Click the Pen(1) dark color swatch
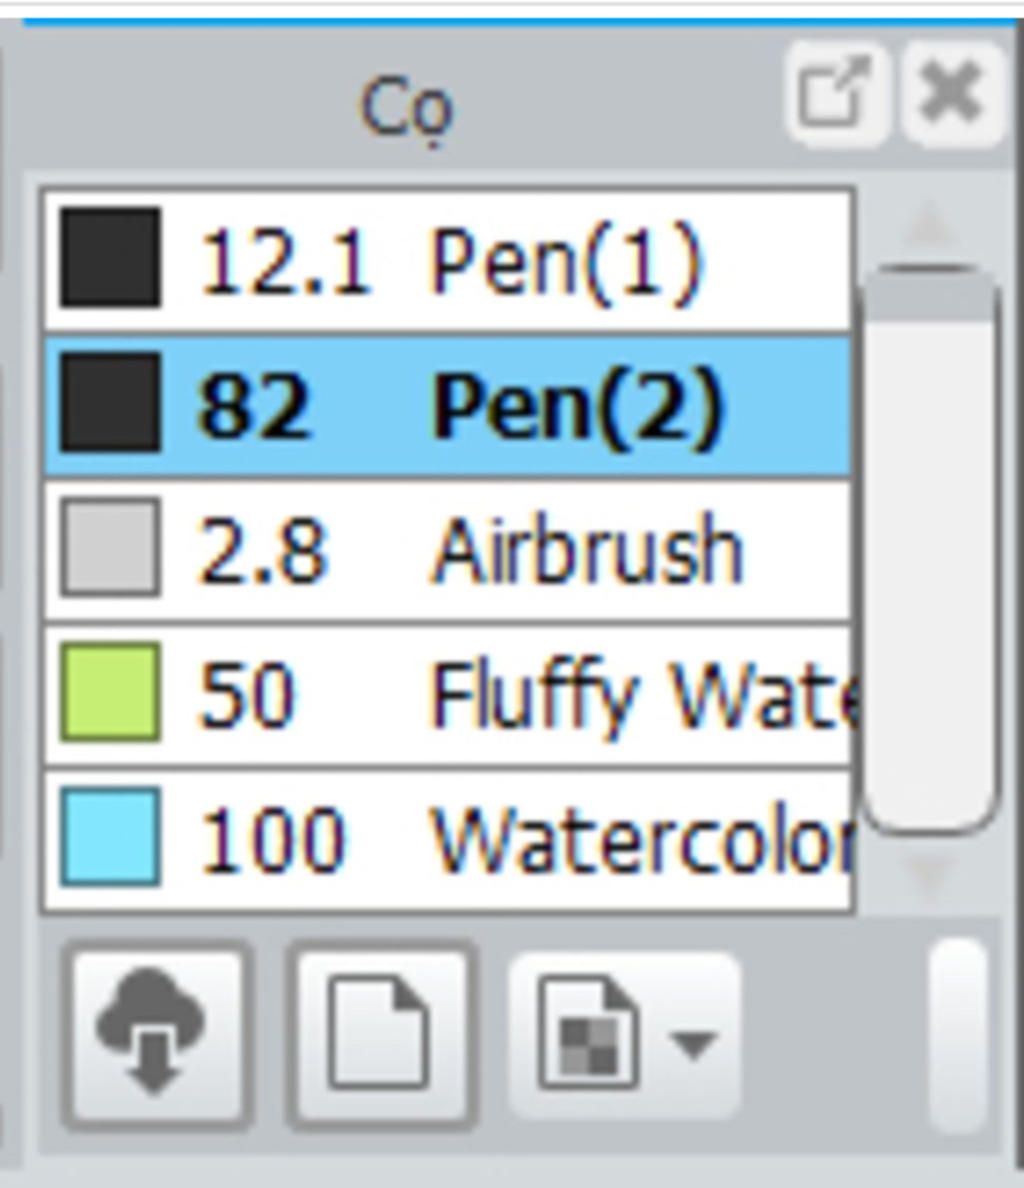 click(111, 258)
